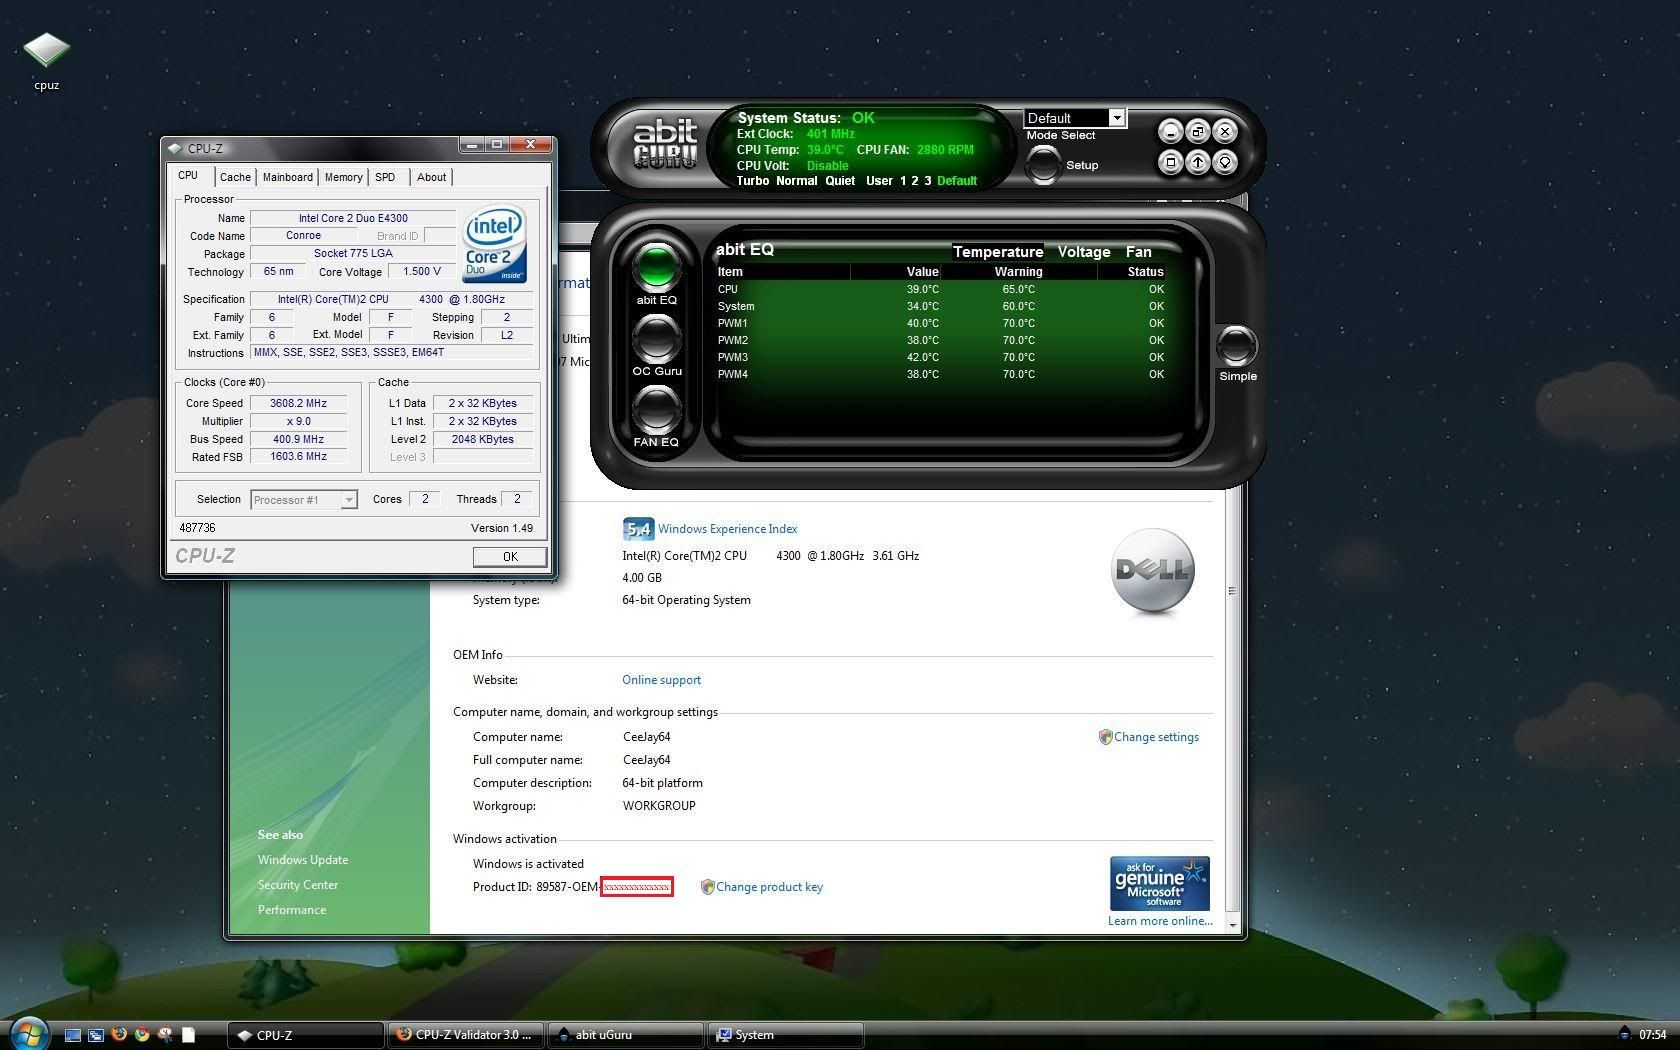Click the OK button in CPU-Z

(x=510, y=557)
